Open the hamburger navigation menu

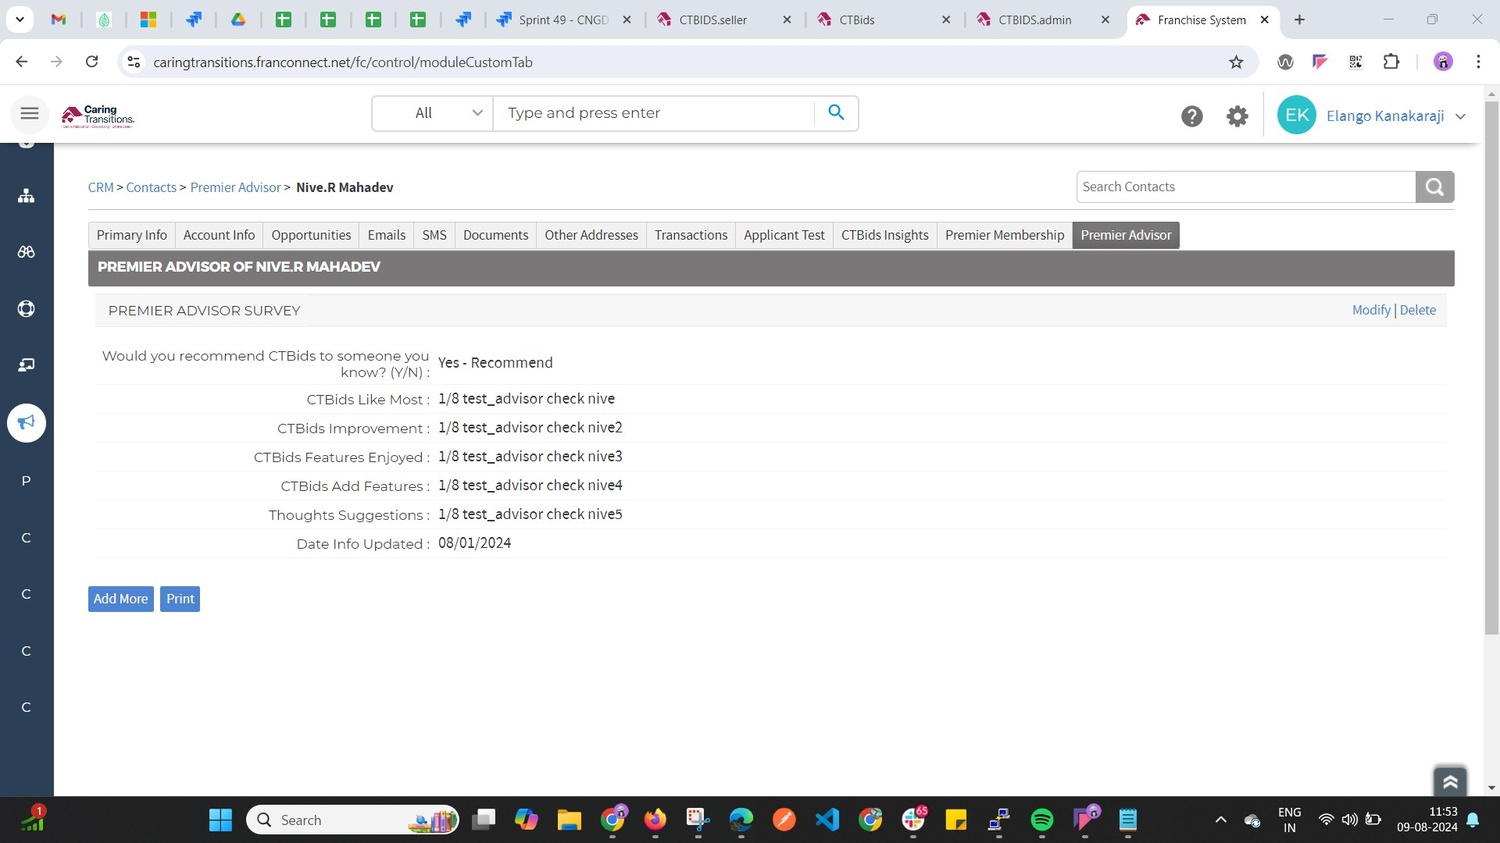click(x=29, y=114)
